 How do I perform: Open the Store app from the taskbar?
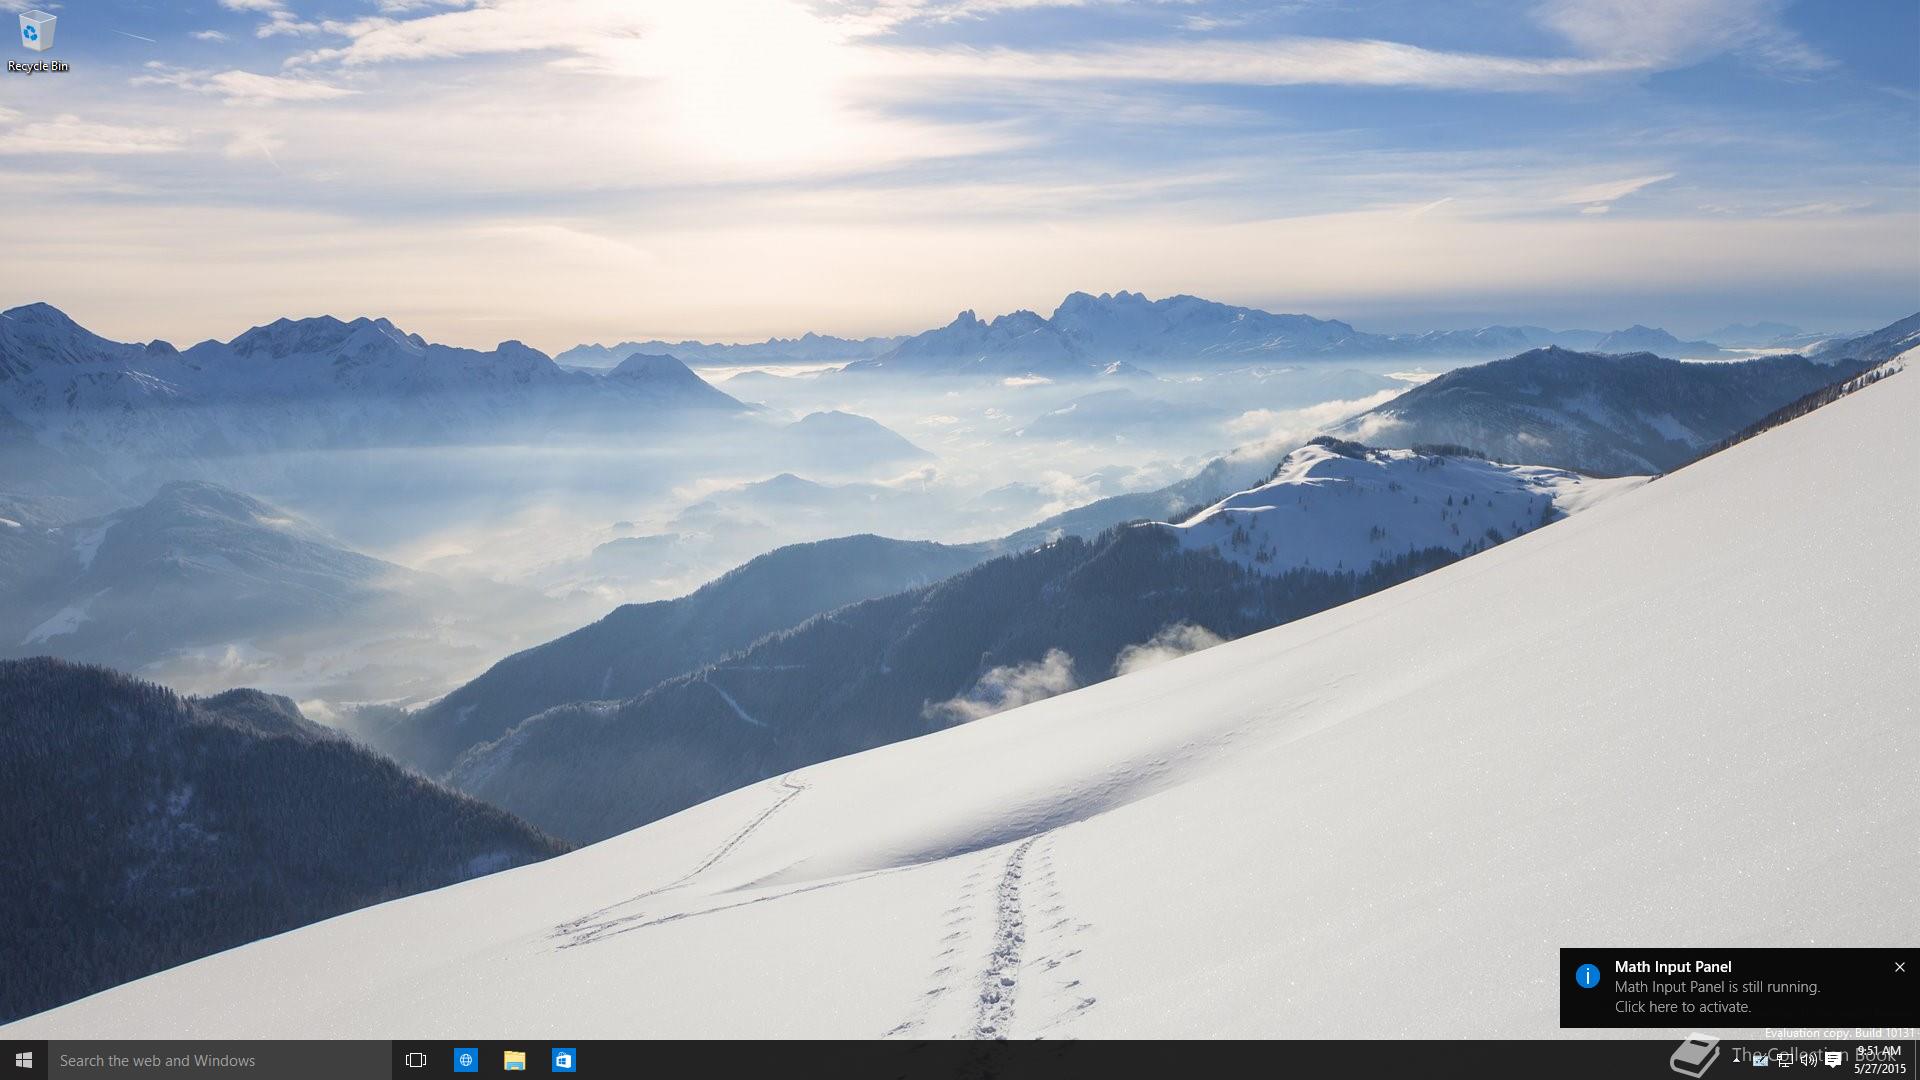(x=563, y=1060)
